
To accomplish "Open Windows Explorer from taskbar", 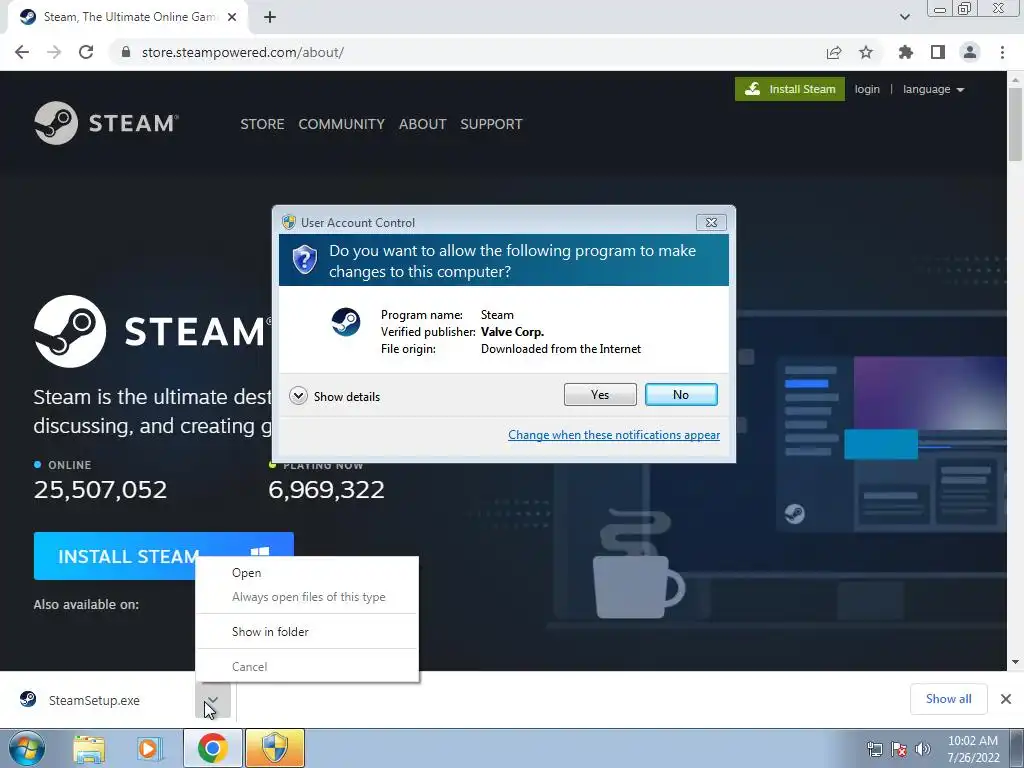I will coord(89,748).
